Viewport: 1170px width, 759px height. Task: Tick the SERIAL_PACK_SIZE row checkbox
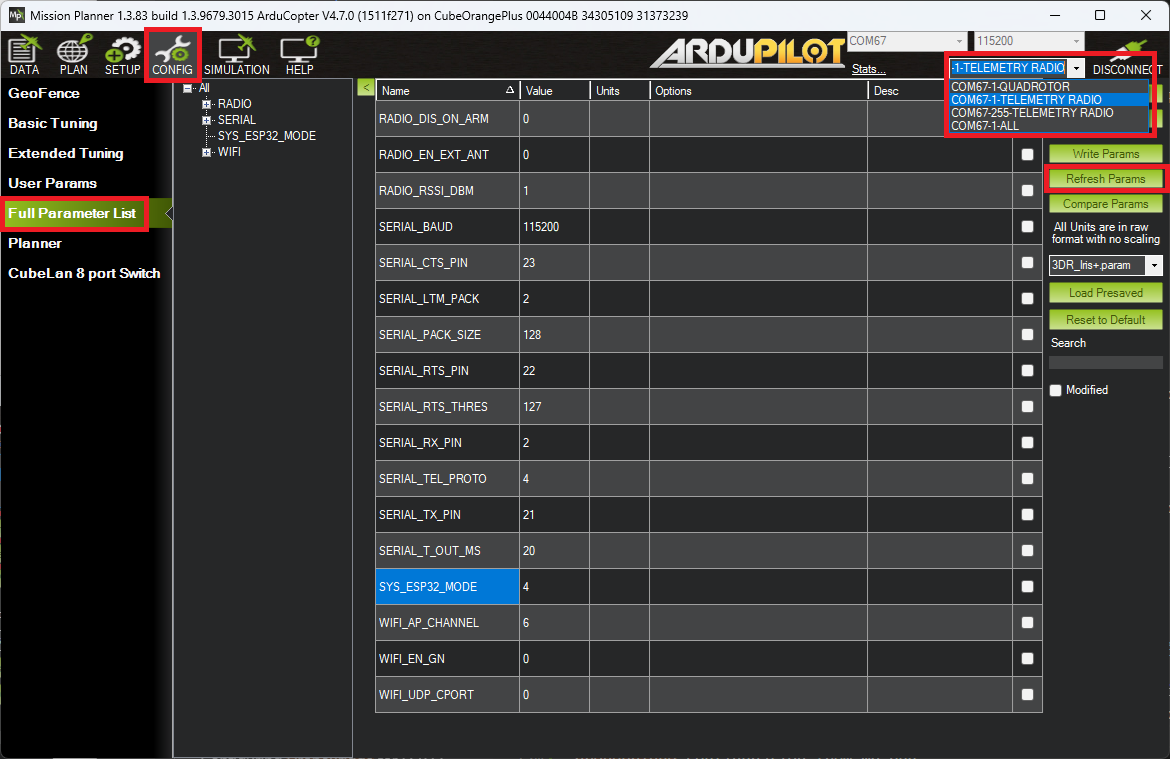pyautogui.click(x=1027, y=334)
